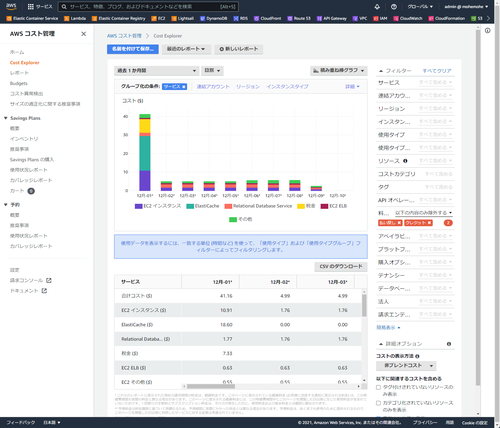Viewport: 500px width, 428px height.
Task: Open コスト異常検出 in the sidebar
Action: (26, 94)
